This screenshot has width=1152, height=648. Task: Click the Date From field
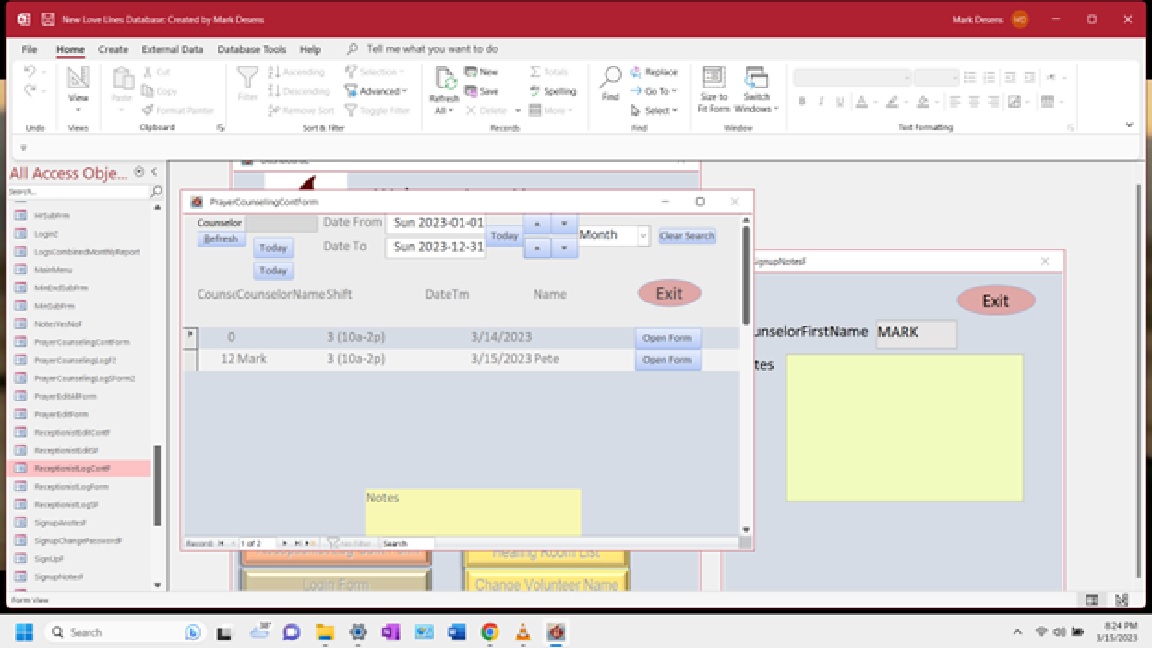click(436, 223)
